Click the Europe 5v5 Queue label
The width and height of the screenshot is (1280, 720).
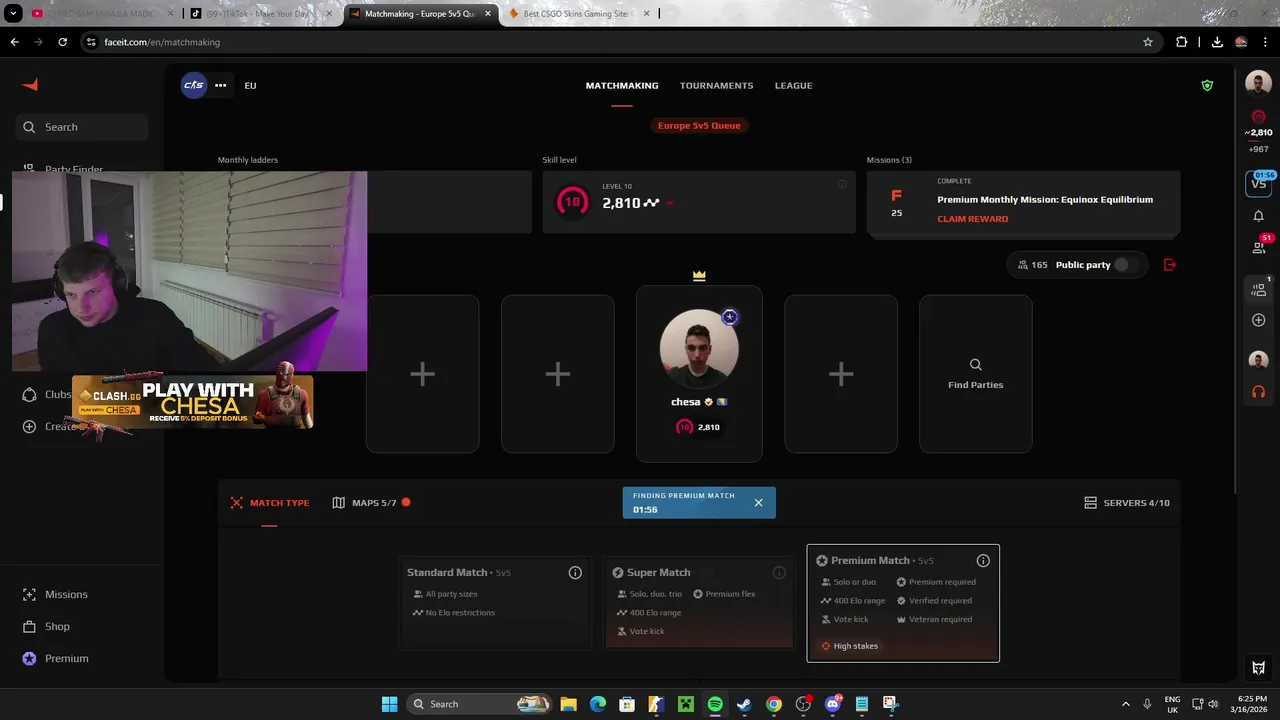click(699, 125)
